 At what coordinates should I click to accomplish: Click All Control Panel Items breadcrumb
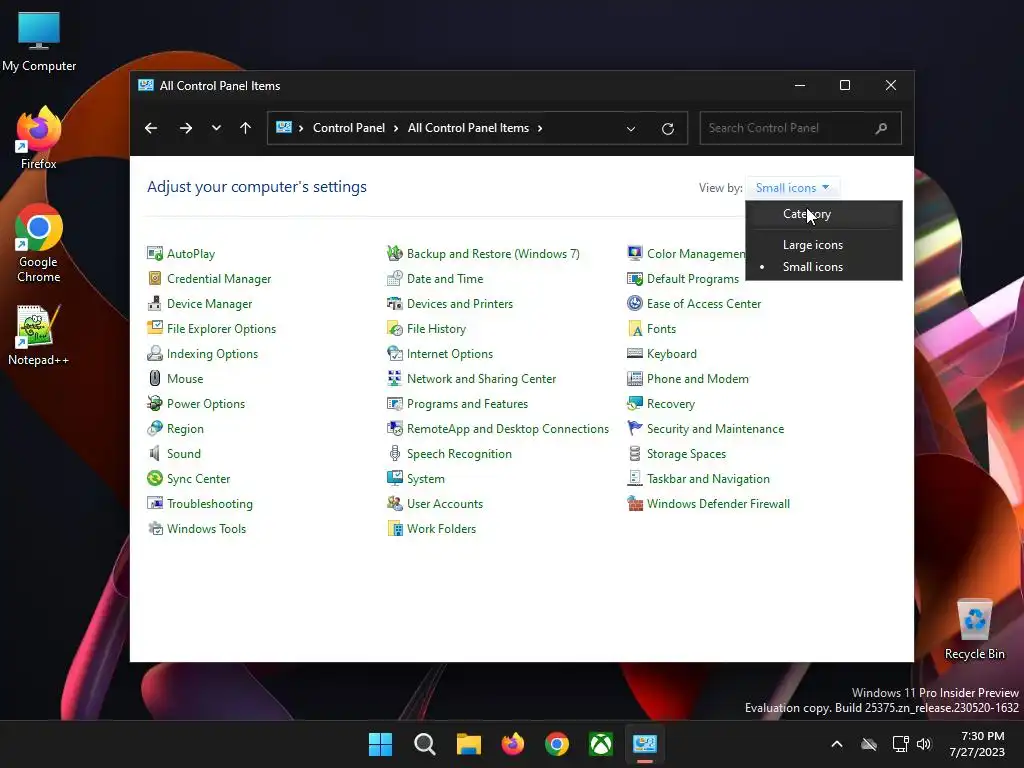[468, 128]
